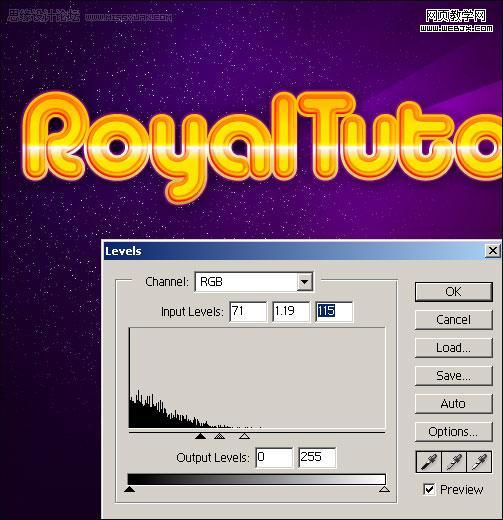The image size is (503, 520).
Task: Select the gray point eyedropper
Action: tap(454, 462)
